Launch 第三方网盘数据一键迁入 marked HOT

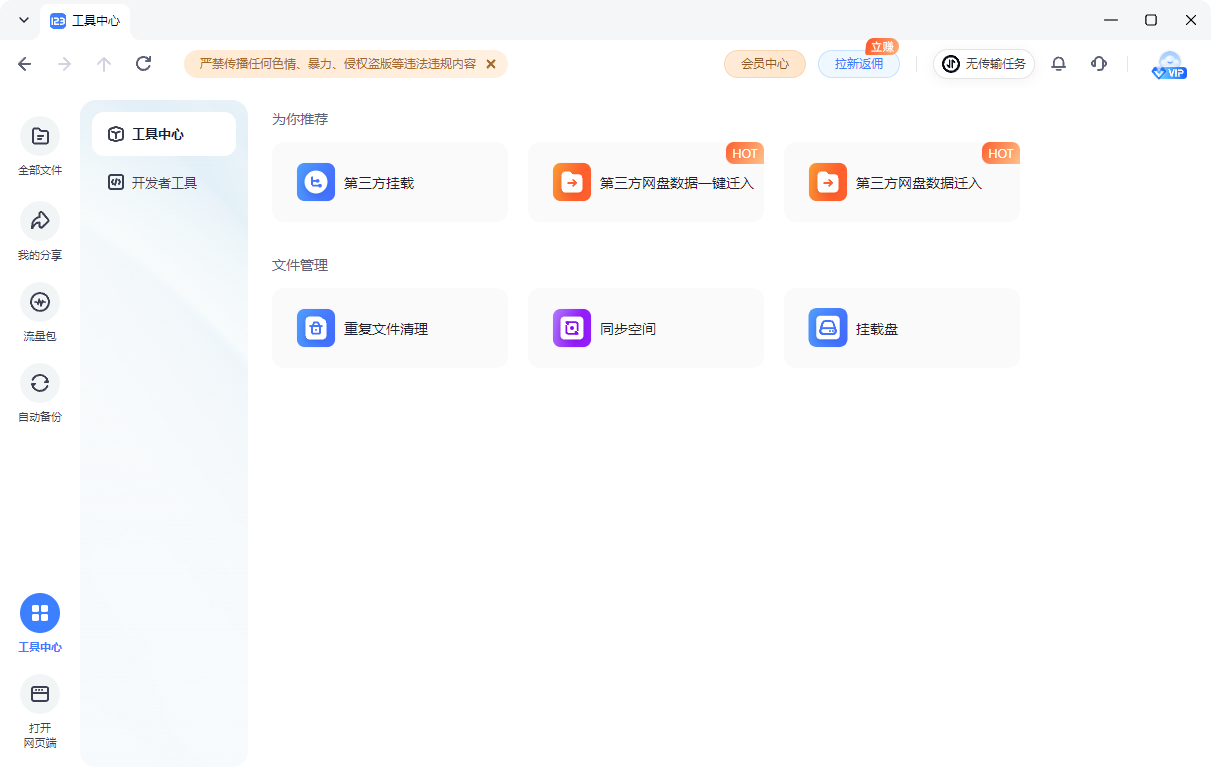(x=646, y=182)
